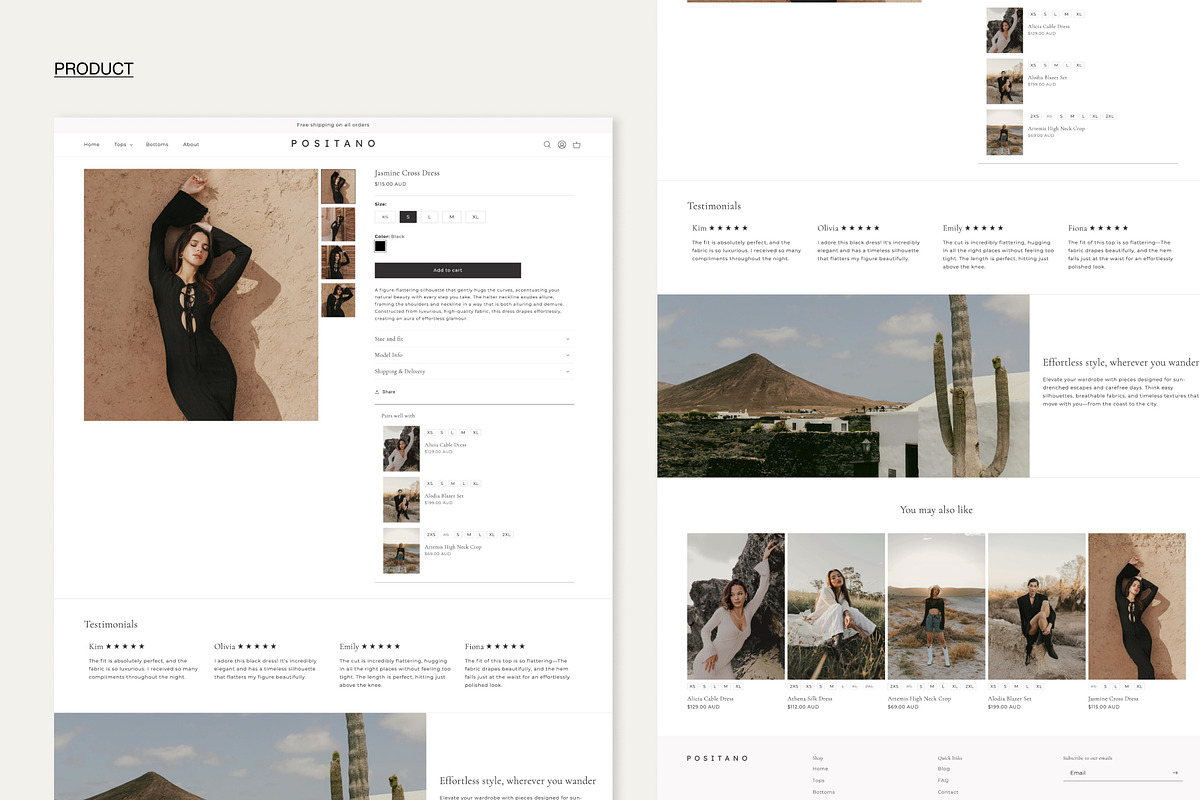The width and height of the screenshot is (1200, 800).
Task: Choose the Black color swatch
Action: pos(380,246)
